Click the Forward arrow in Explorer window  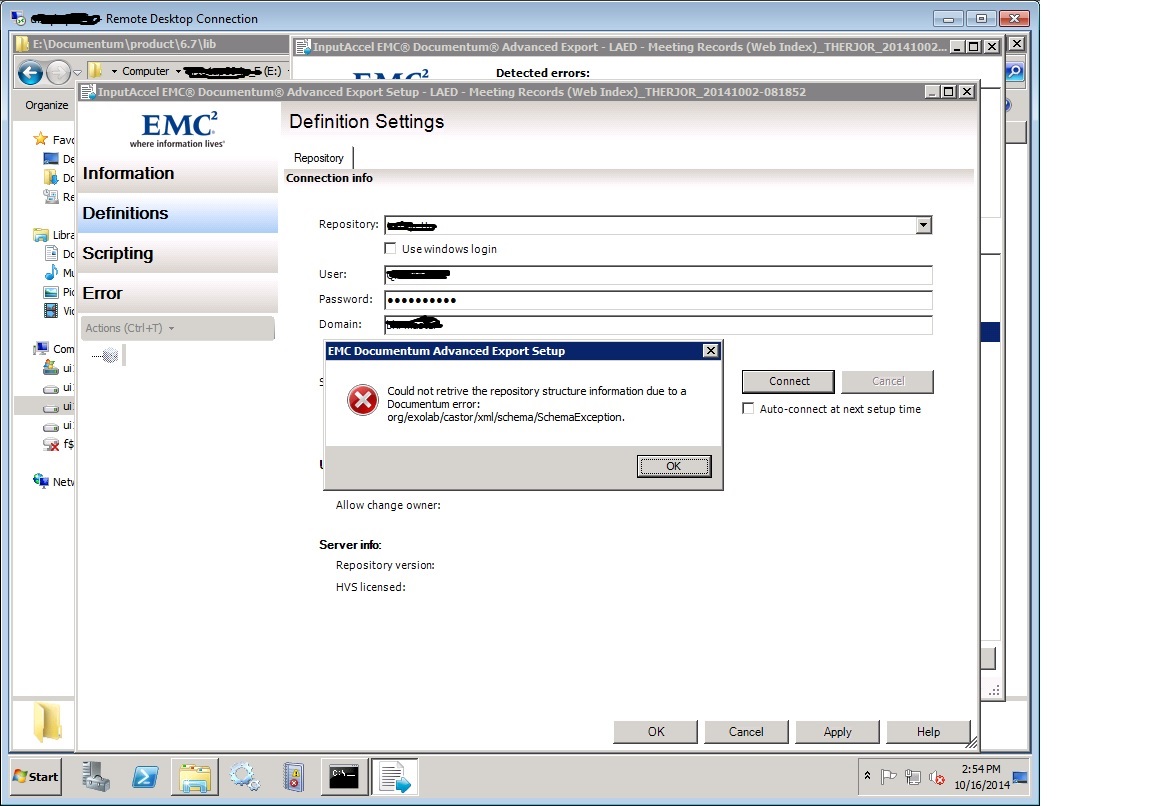click(x=58, y=72)
